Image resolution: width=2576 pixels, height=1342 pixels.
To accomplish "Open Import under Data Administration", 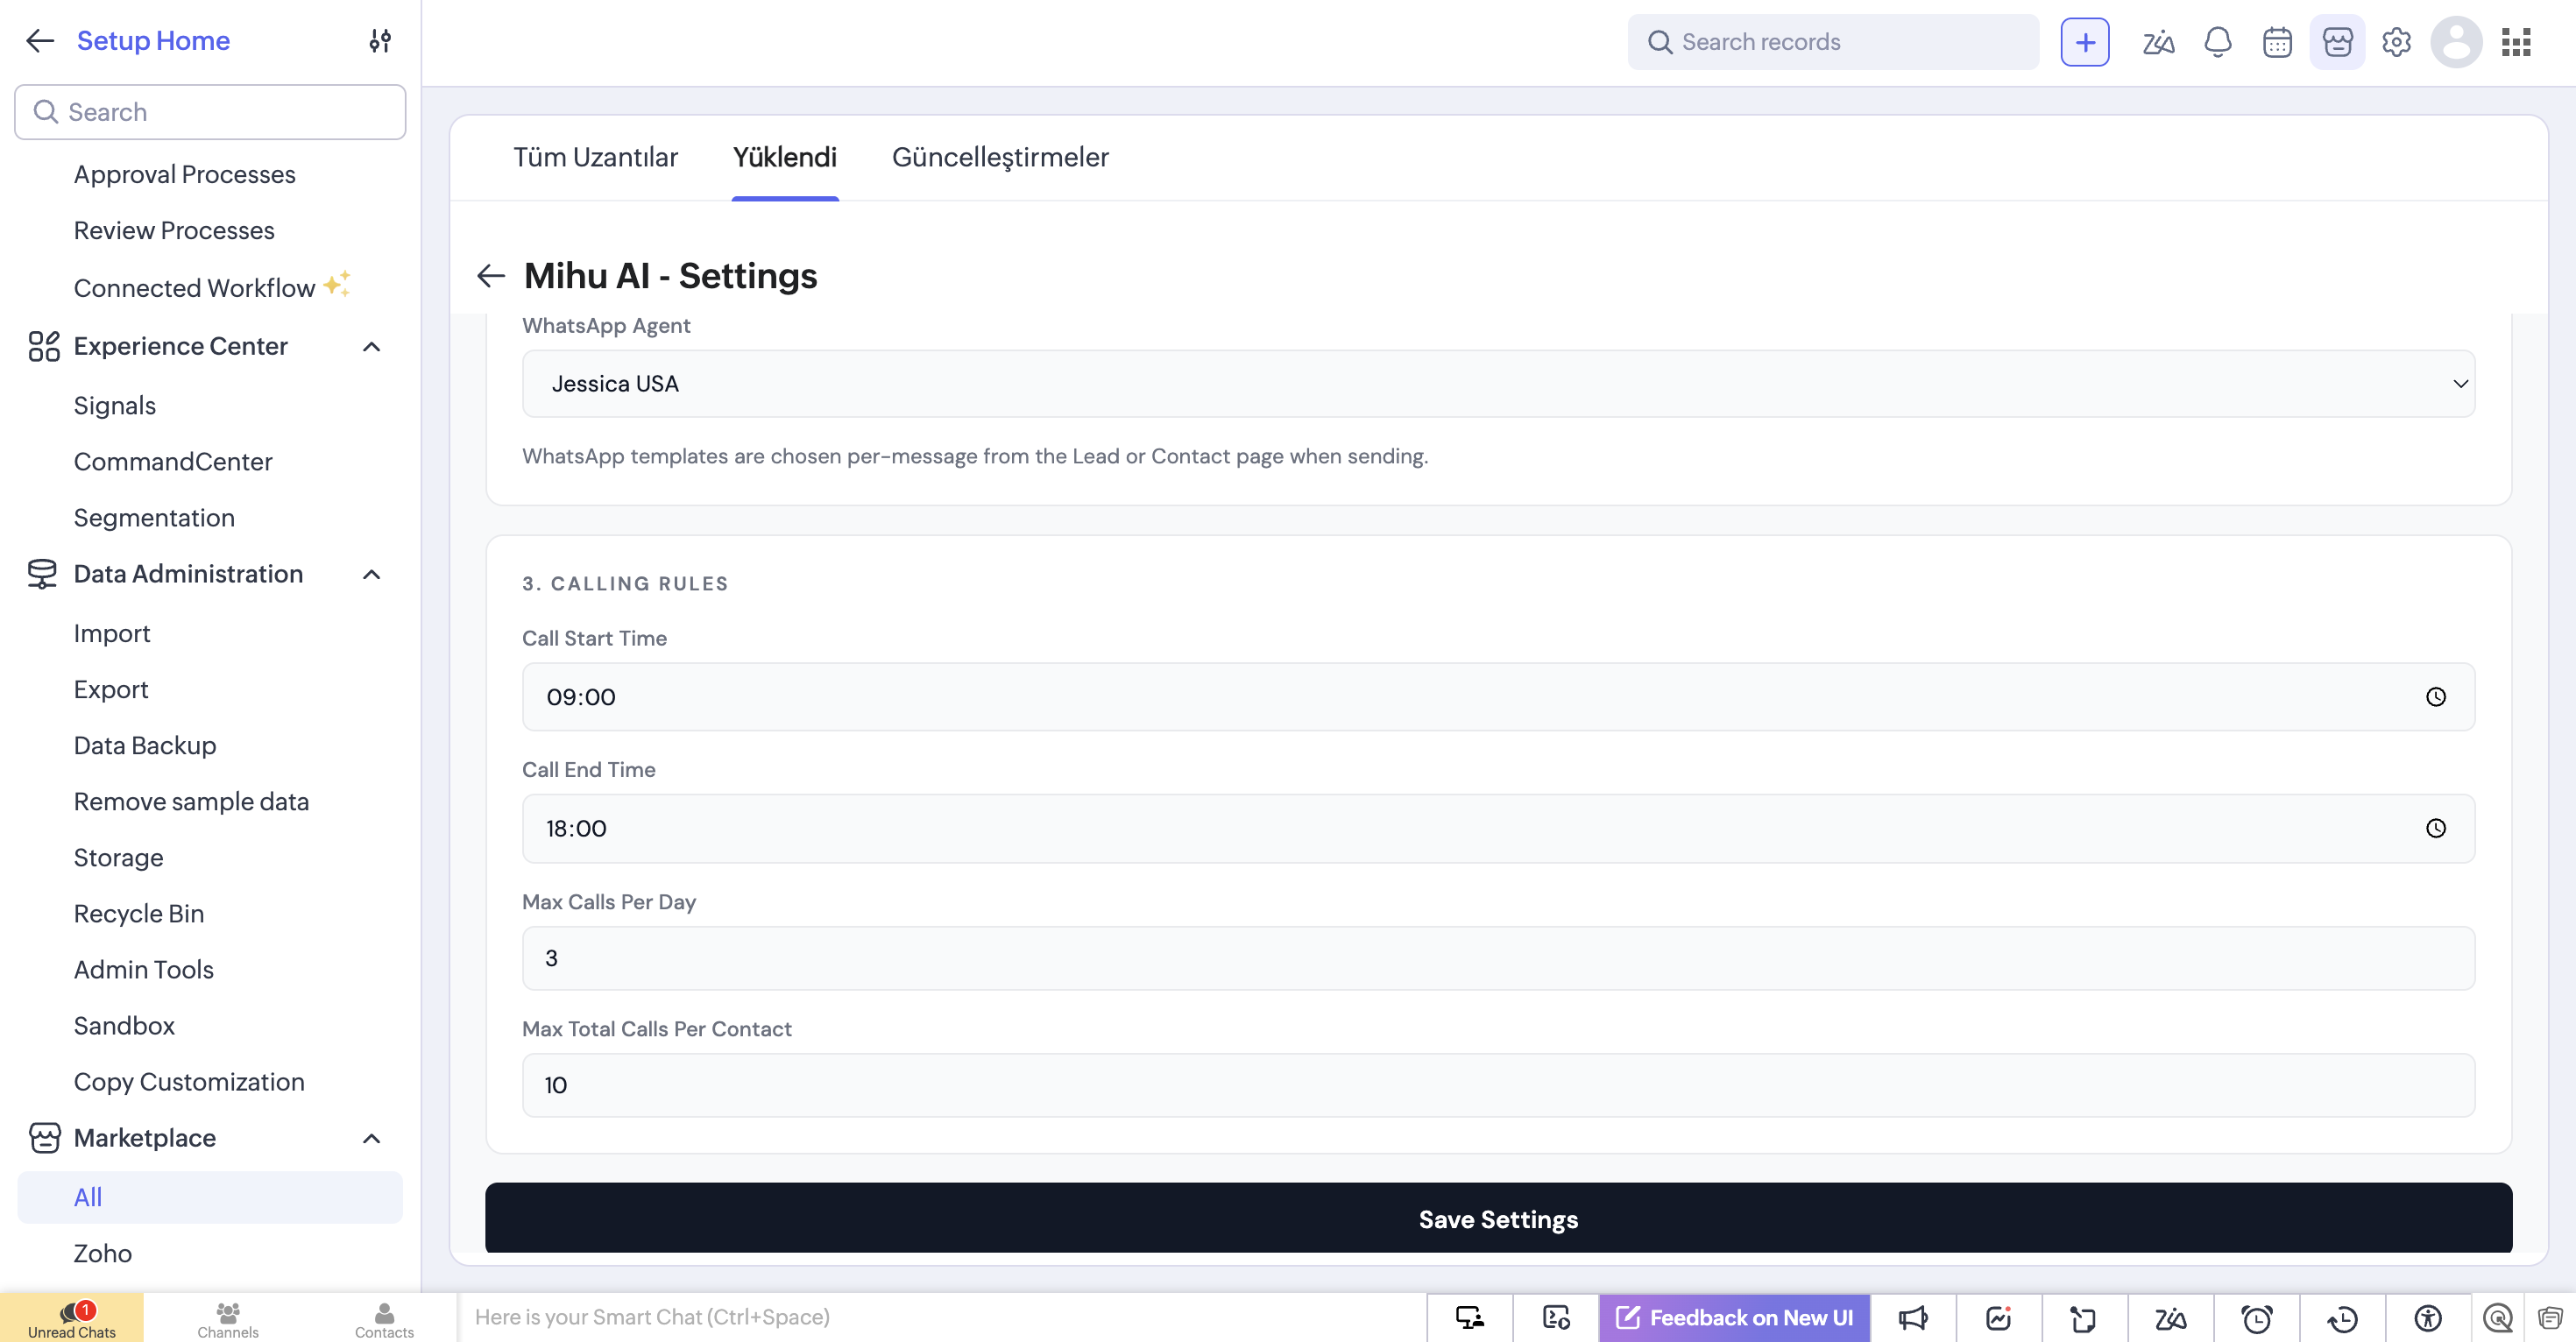I will coord(112,633).
